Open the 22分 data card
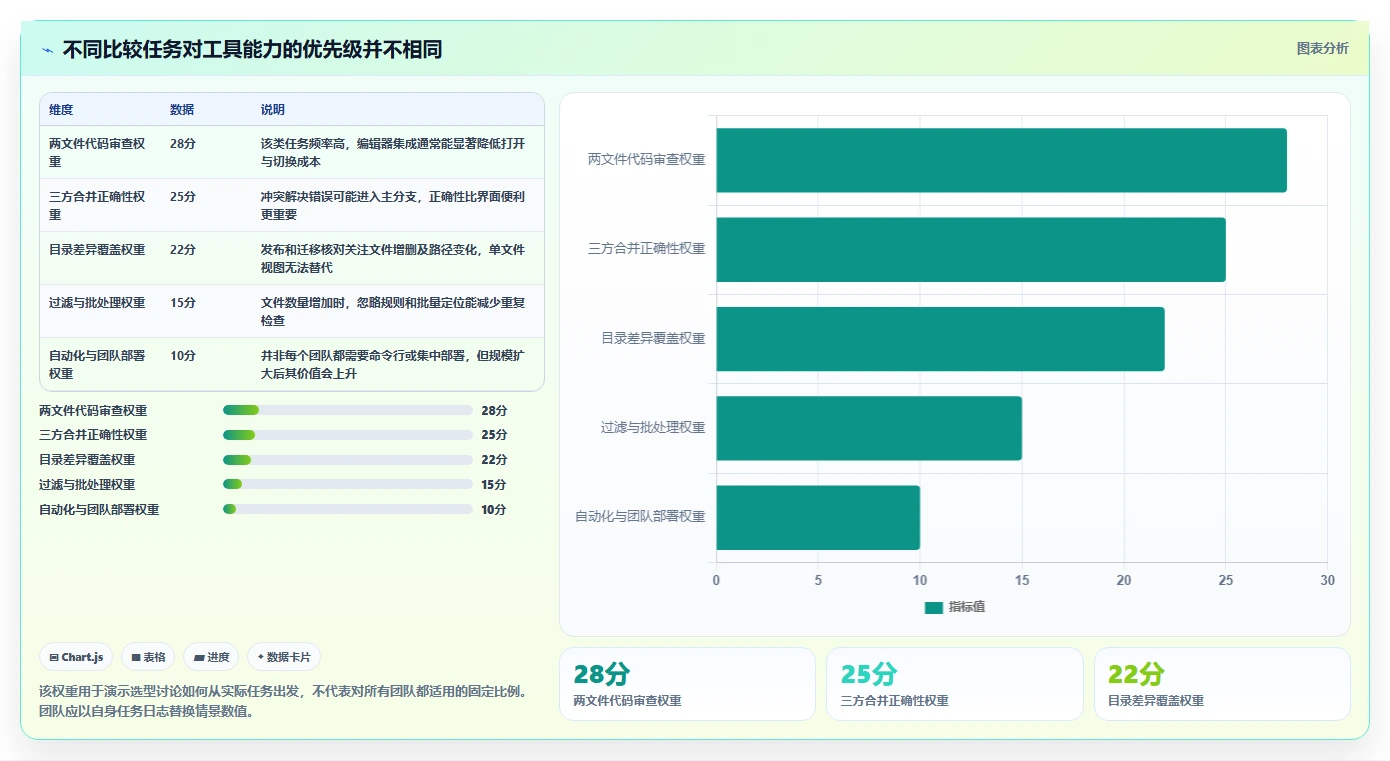This screenshot has width=1390, height=761. [x=1222, y=684]
